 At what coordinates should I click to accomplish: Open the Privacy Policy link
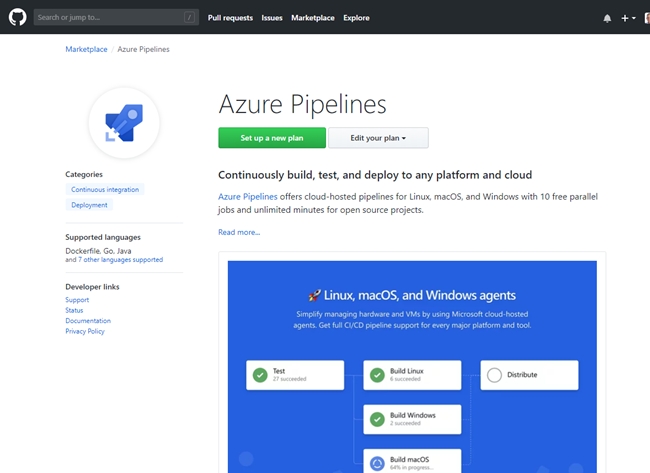[x=85, y=331]
